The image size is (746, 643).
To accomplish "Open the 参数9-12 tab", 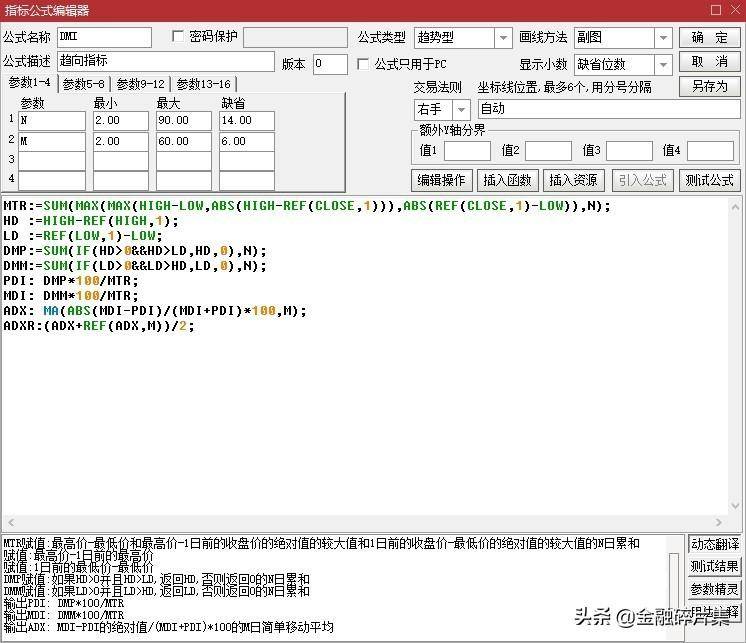I will click(141, 84).
